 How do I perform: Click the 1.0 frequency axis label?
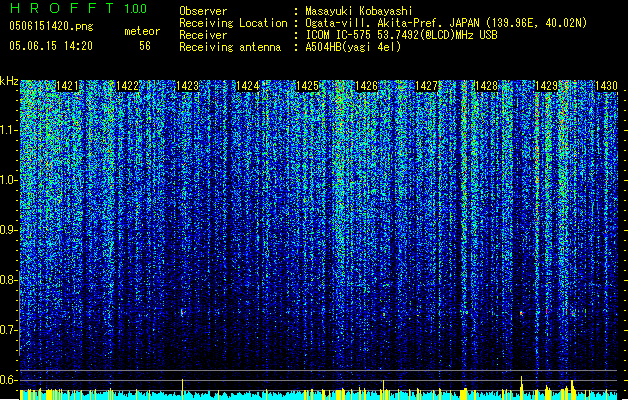pyautogui.click(x=8, y=180)
